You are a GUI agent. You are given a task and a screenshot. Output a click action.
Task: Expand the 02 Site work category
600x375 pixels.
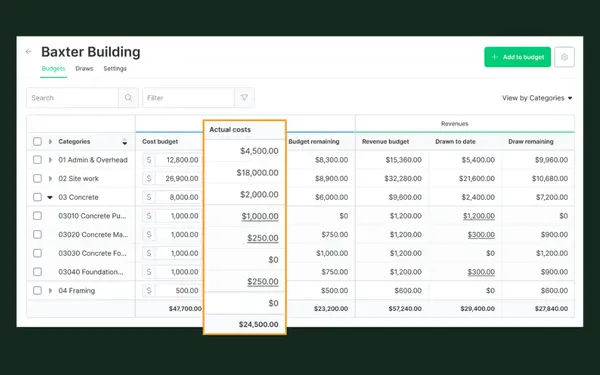click(x=50, y=179)
